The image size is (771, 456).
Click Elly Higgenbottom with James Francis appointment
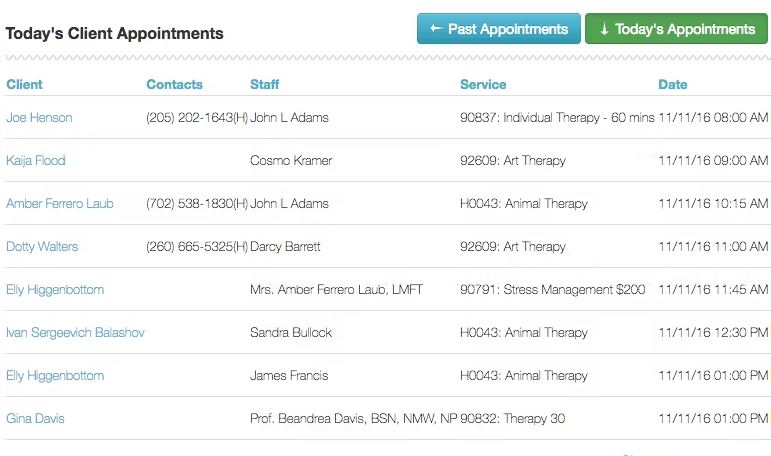(55, 376)
